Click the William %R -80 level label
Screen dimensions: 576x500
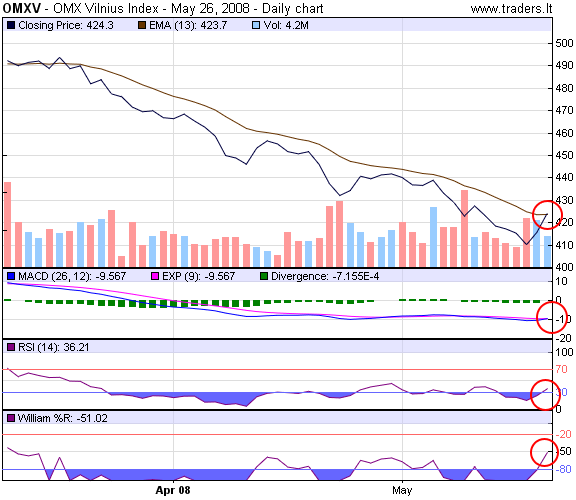[564, 469]
